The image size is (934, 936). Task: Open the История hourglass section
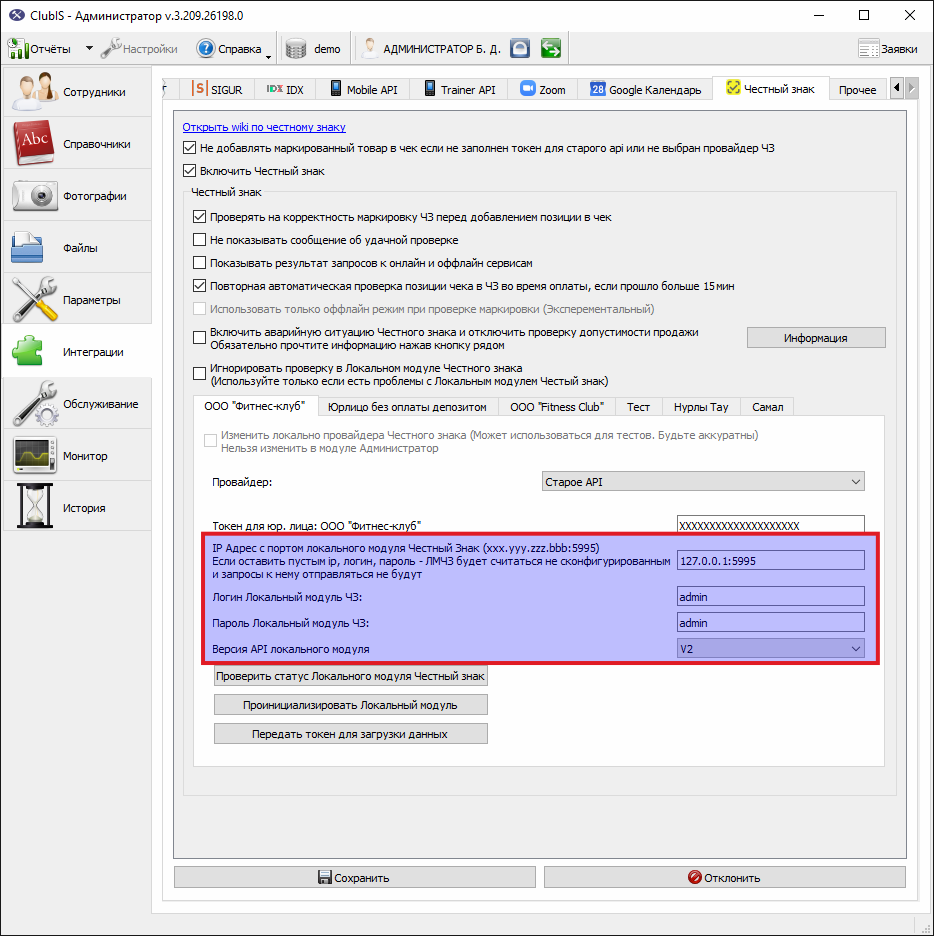(x=77, y=507)
